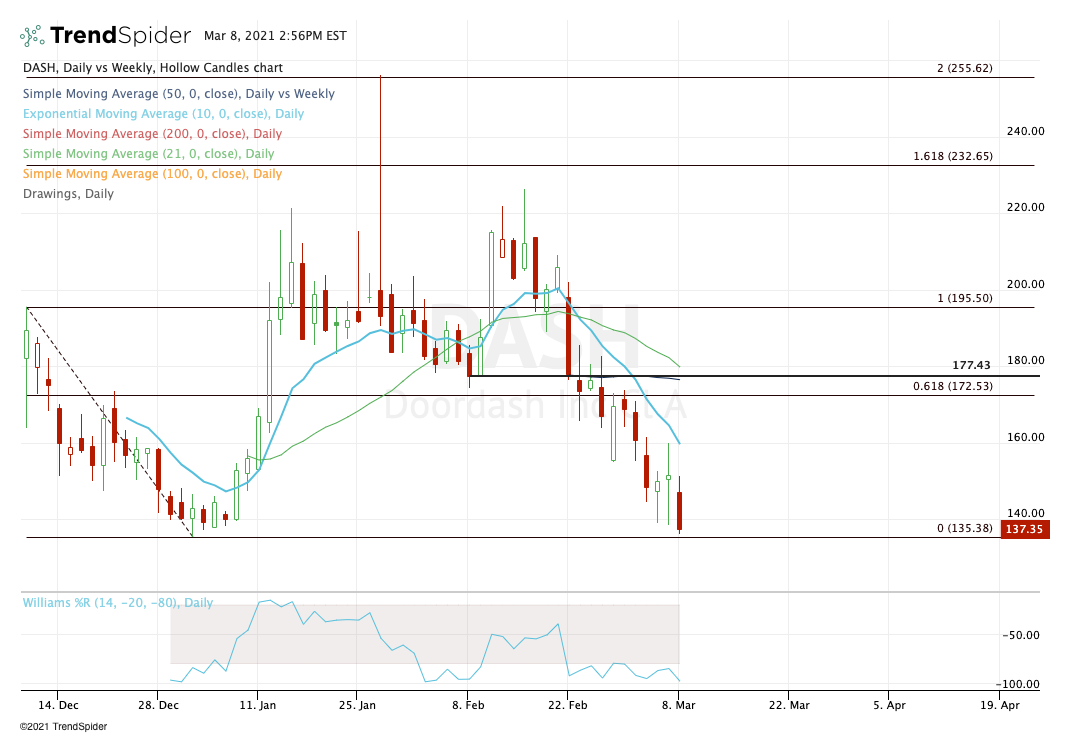Click the '140.00' price axis label
This screenshot has height=736, width=1070.
[1026, 513]
